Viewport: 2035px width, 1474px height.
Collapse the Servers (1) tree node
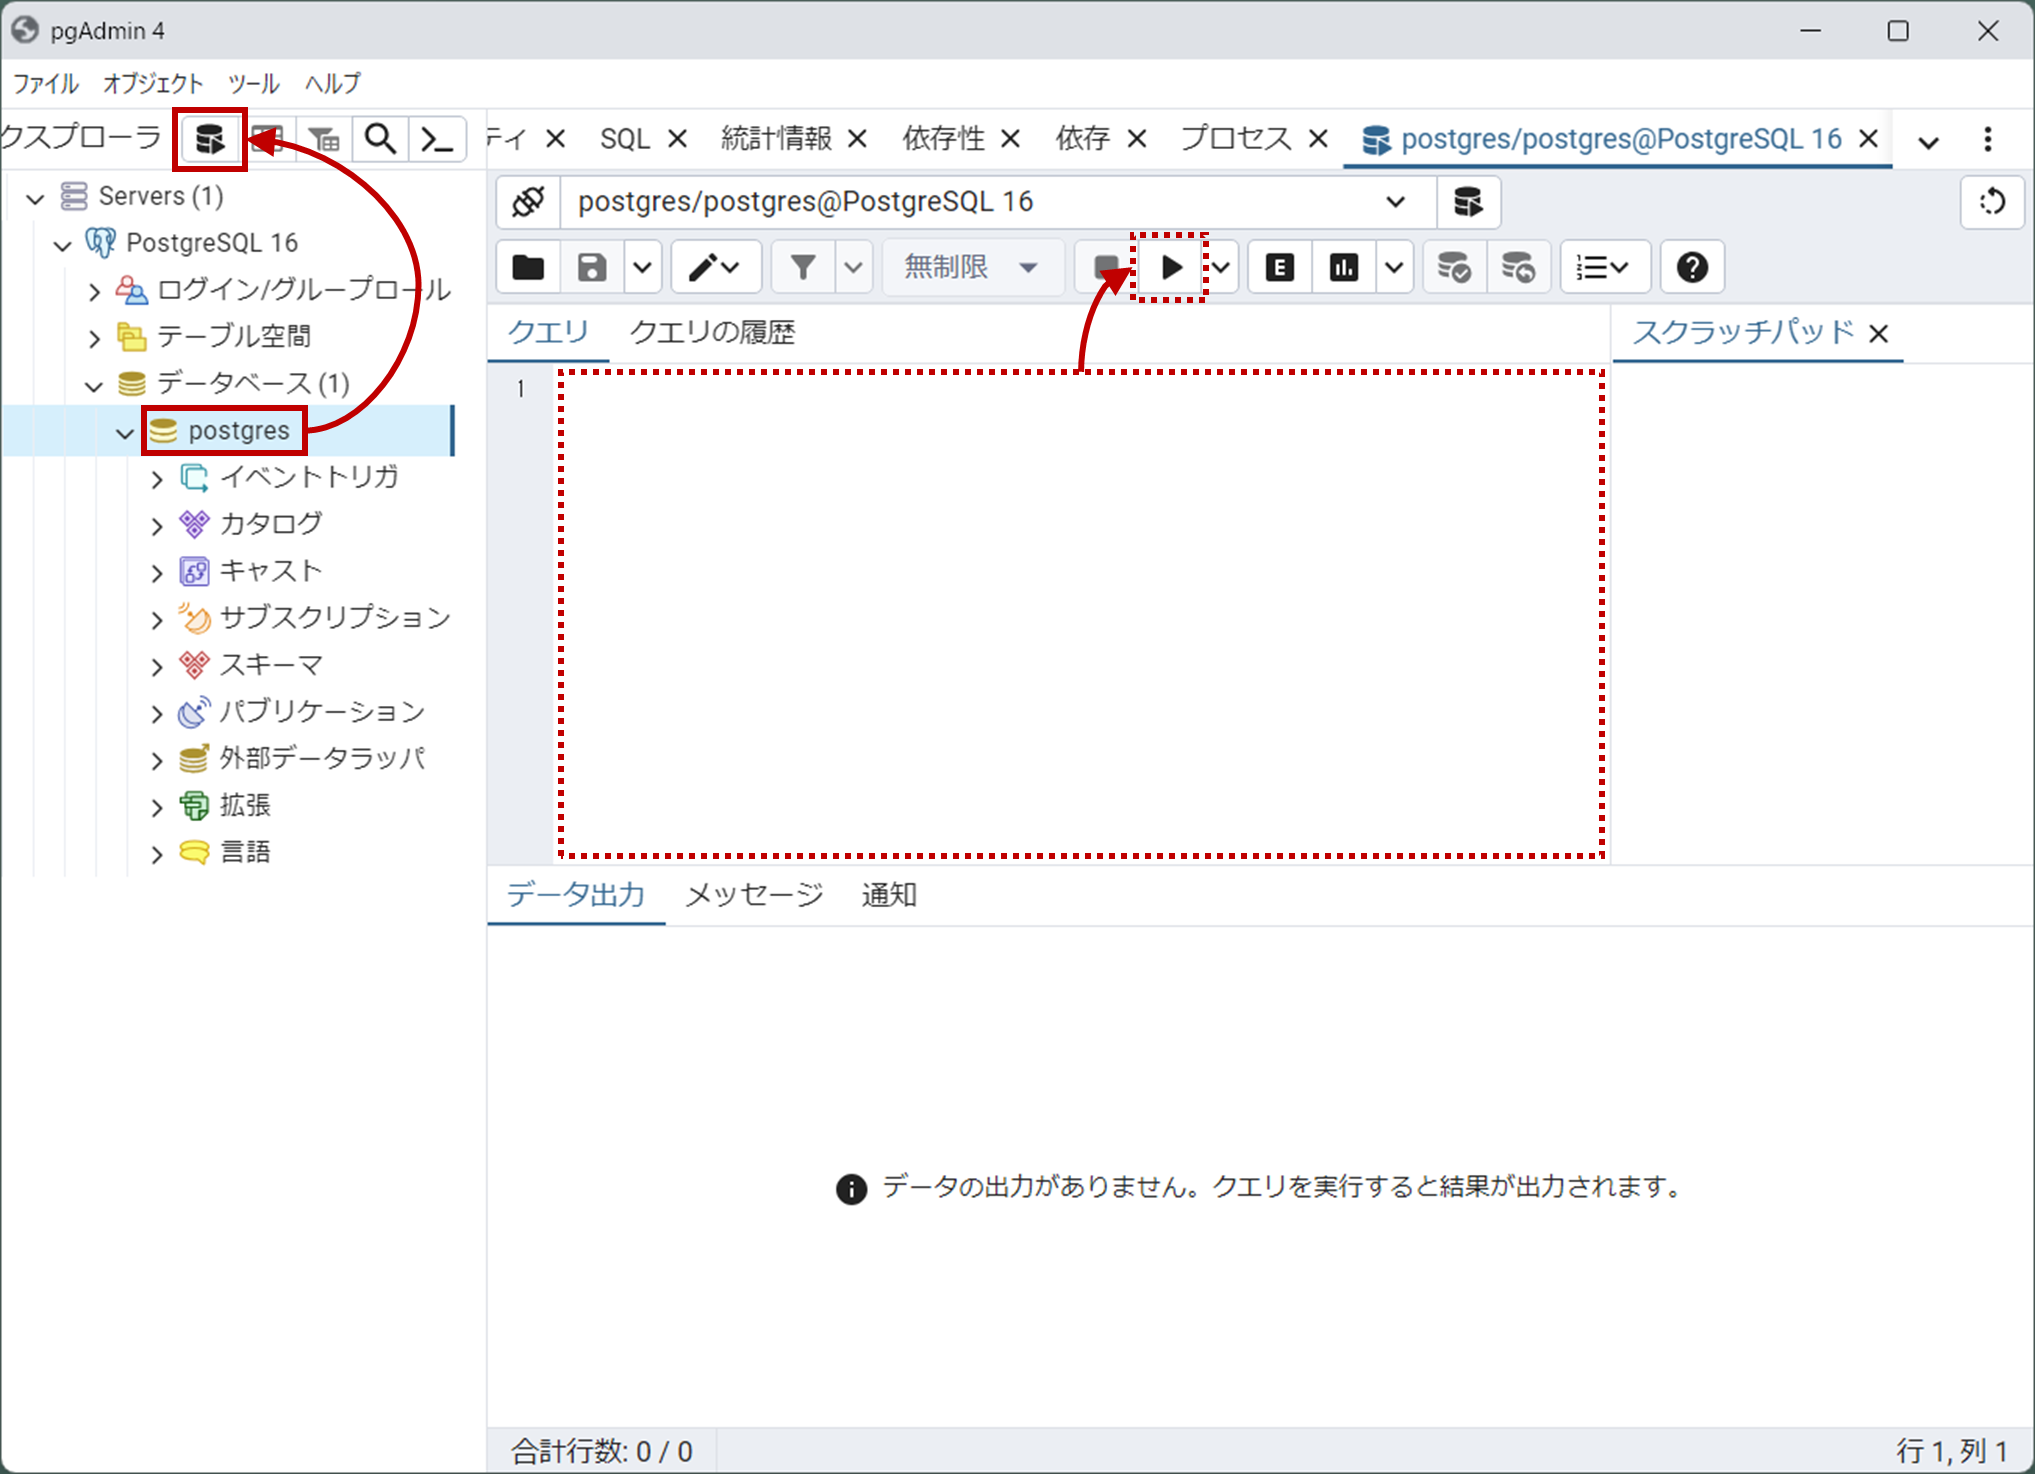coord(35,198)
